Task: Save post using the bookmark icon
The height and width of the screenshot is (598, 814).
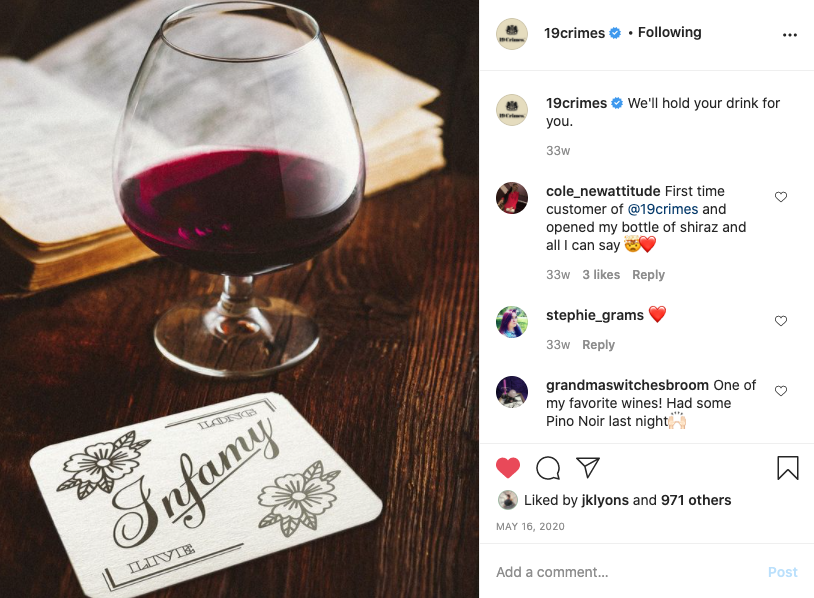Action: click(788, 468)
